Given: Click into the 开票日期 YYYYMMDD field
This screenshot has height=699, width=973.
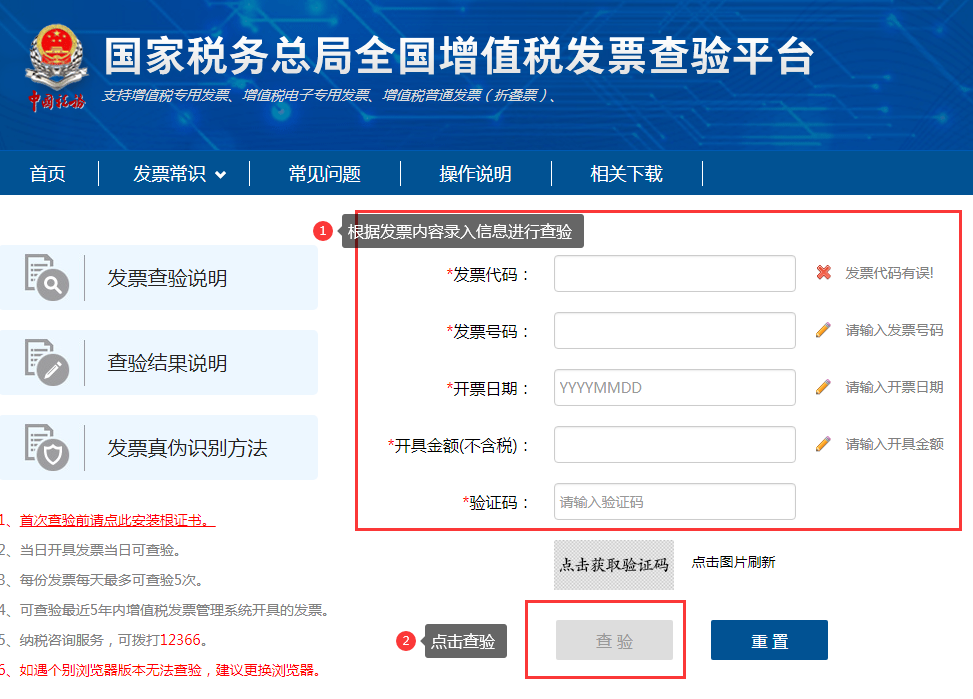Looking at the screenshot, I should coord(674,388).
